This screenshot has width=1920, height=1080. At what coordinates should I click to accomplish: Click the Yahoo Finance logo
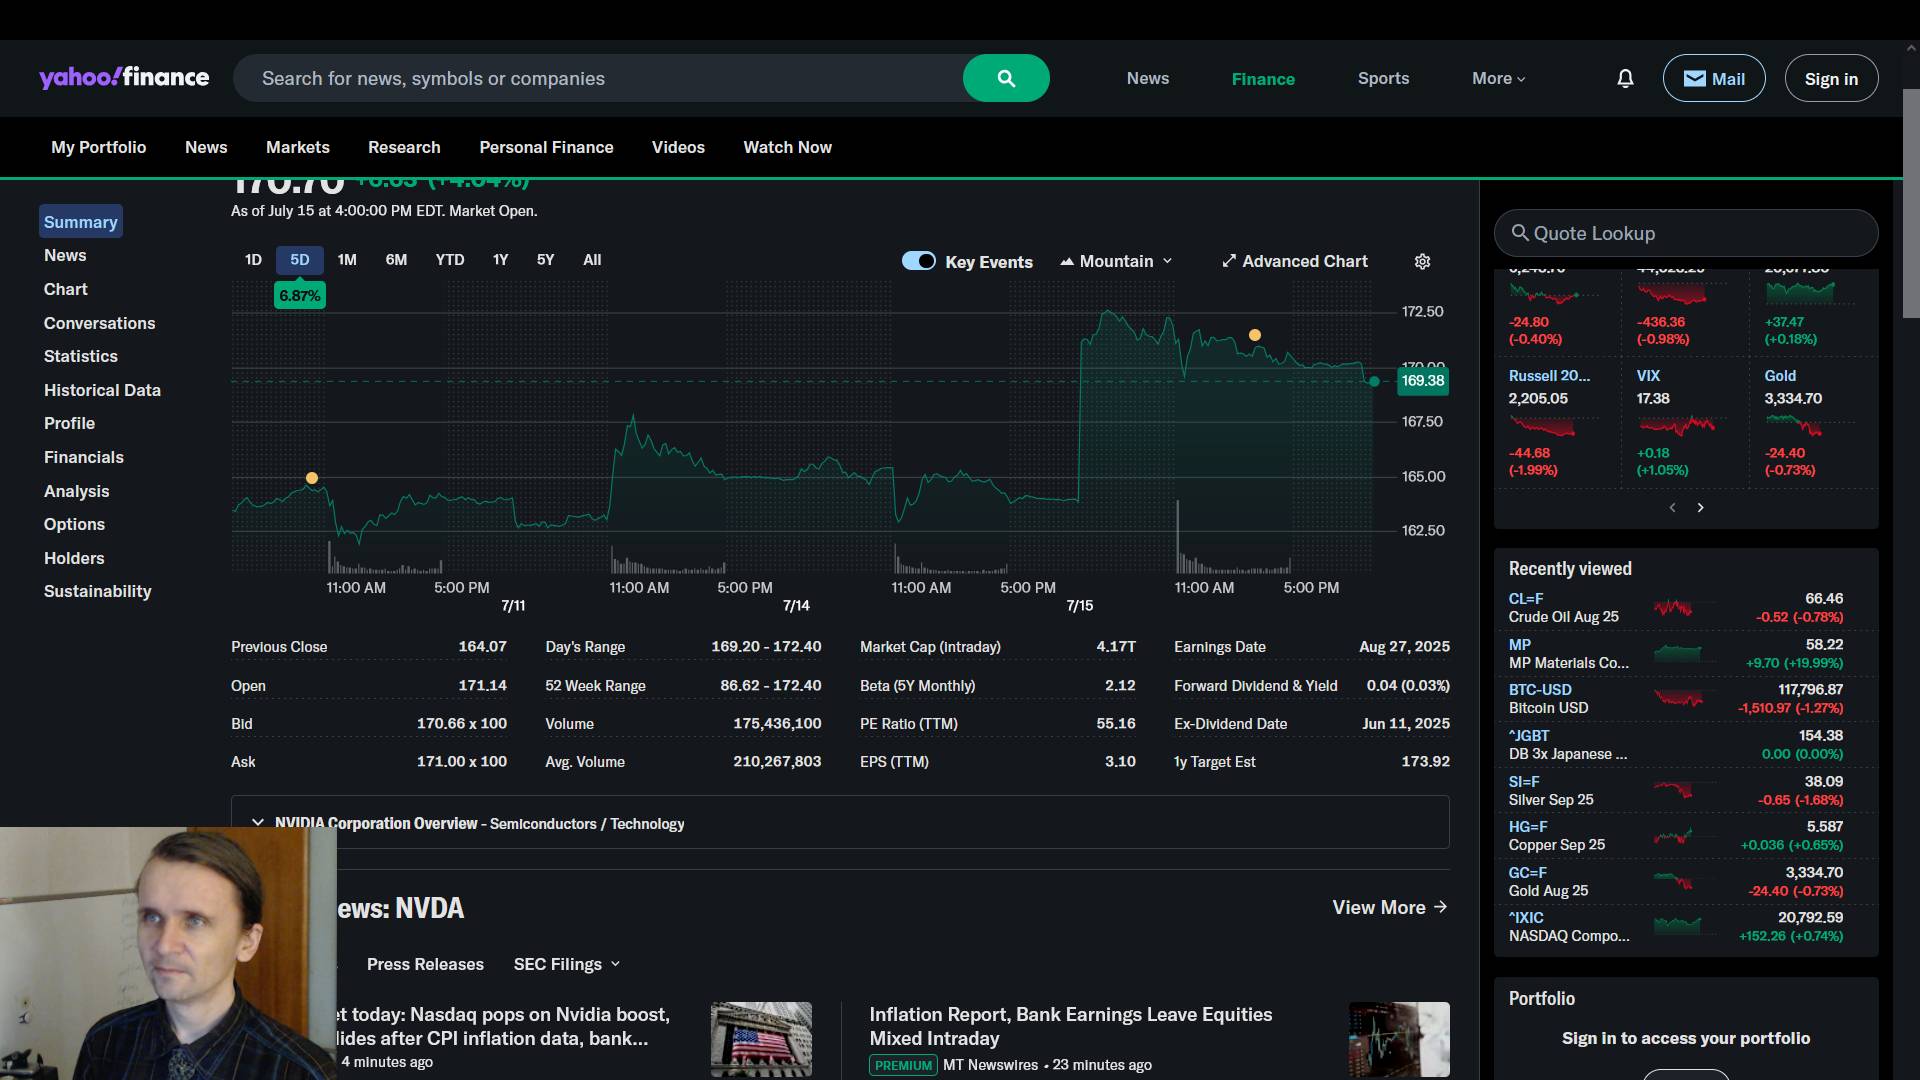pyautogui.click(x=124, y=78)
